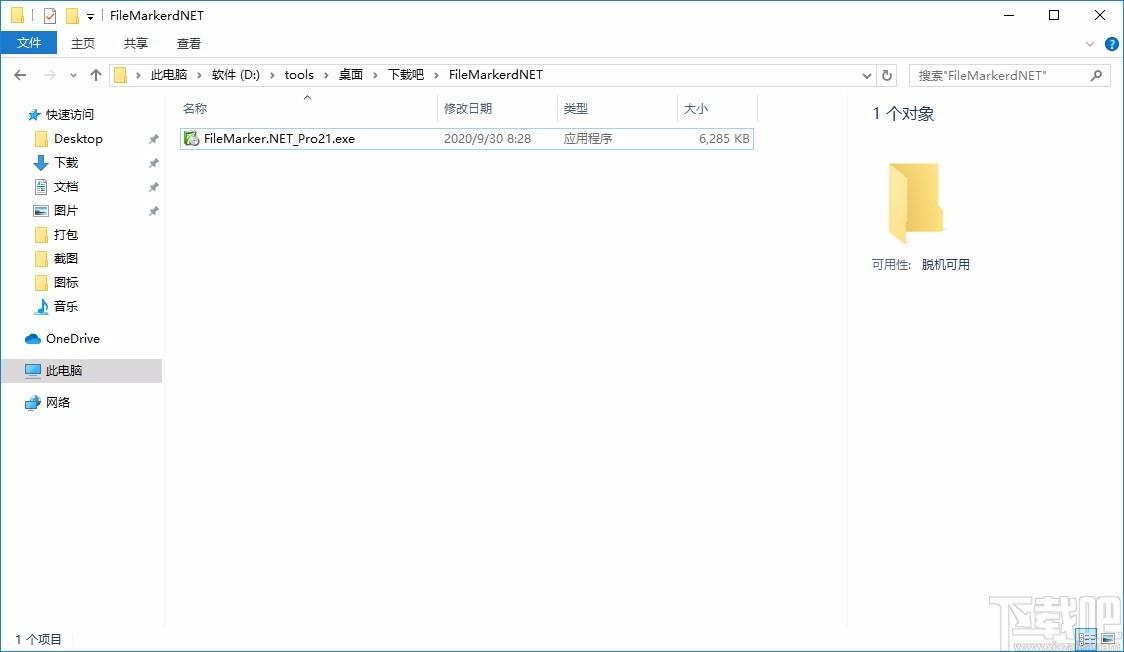Click the Back navigation arrow
The width and height of the screenshot is (1124, 652).
20,75
